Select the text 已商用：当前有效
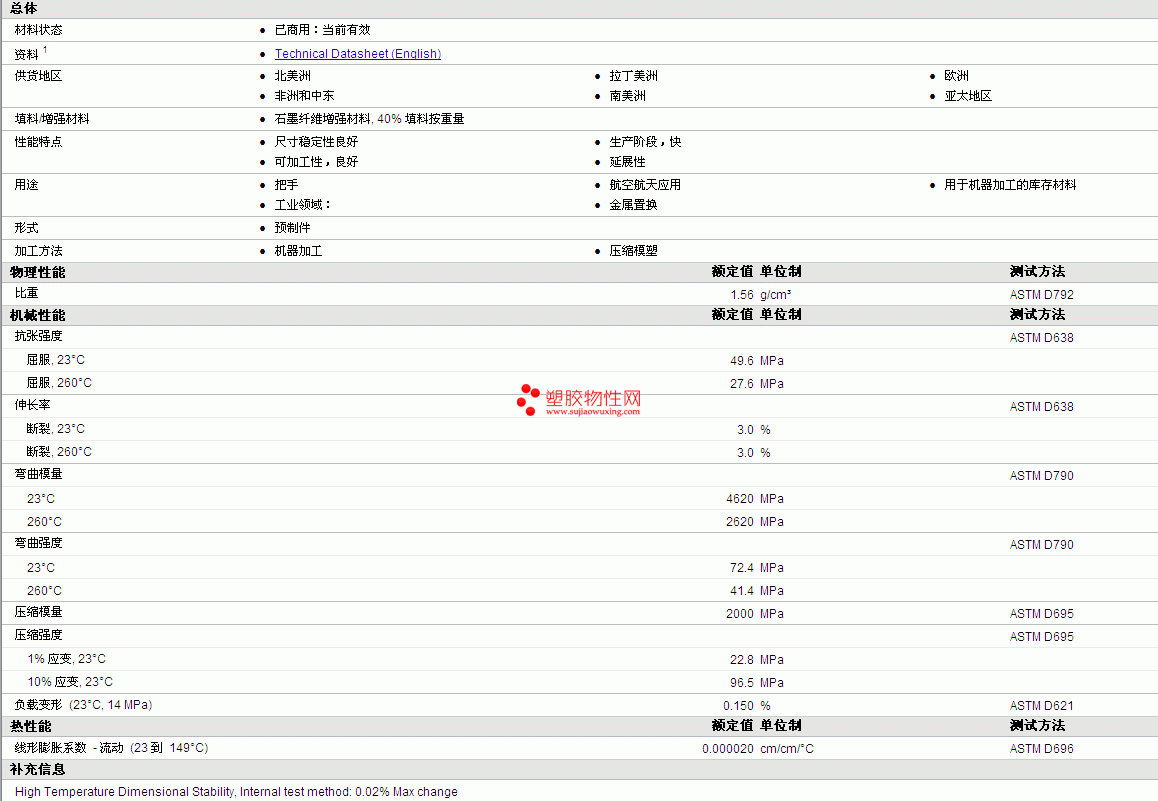 tap(323, 30)
